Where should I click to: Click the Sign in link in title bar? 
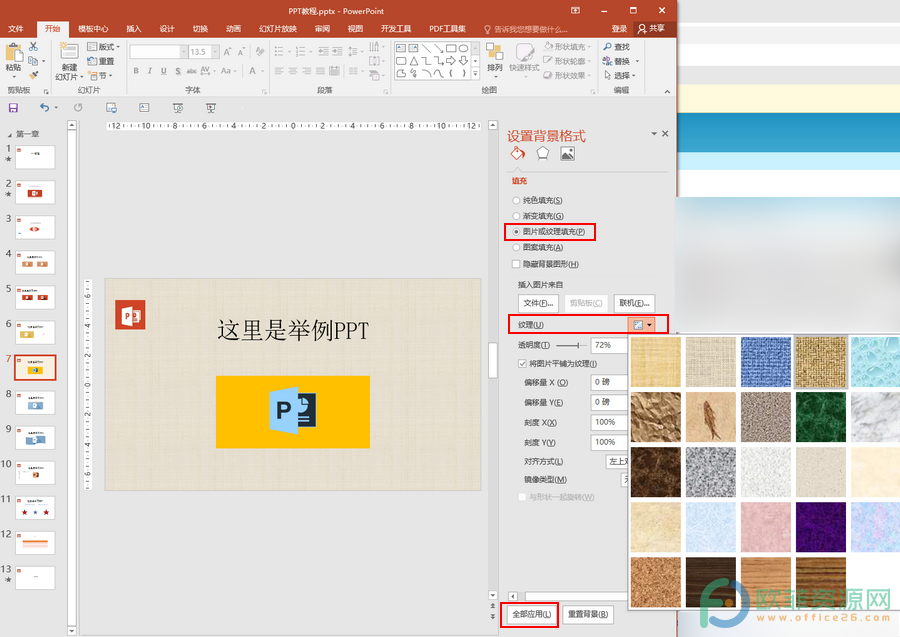click(x=619, y=29)
